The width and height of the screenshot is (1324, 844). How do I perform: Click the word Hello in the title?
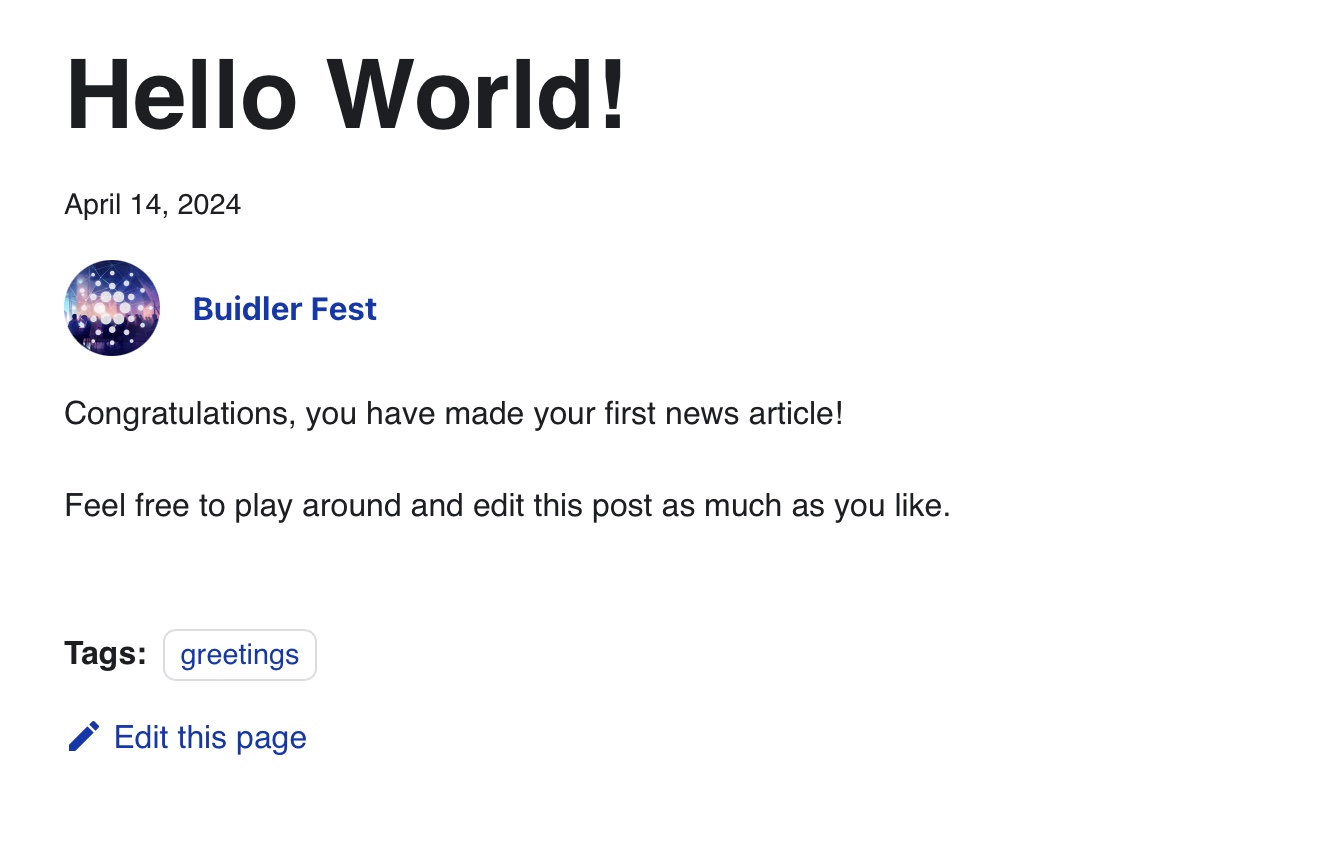181,94
